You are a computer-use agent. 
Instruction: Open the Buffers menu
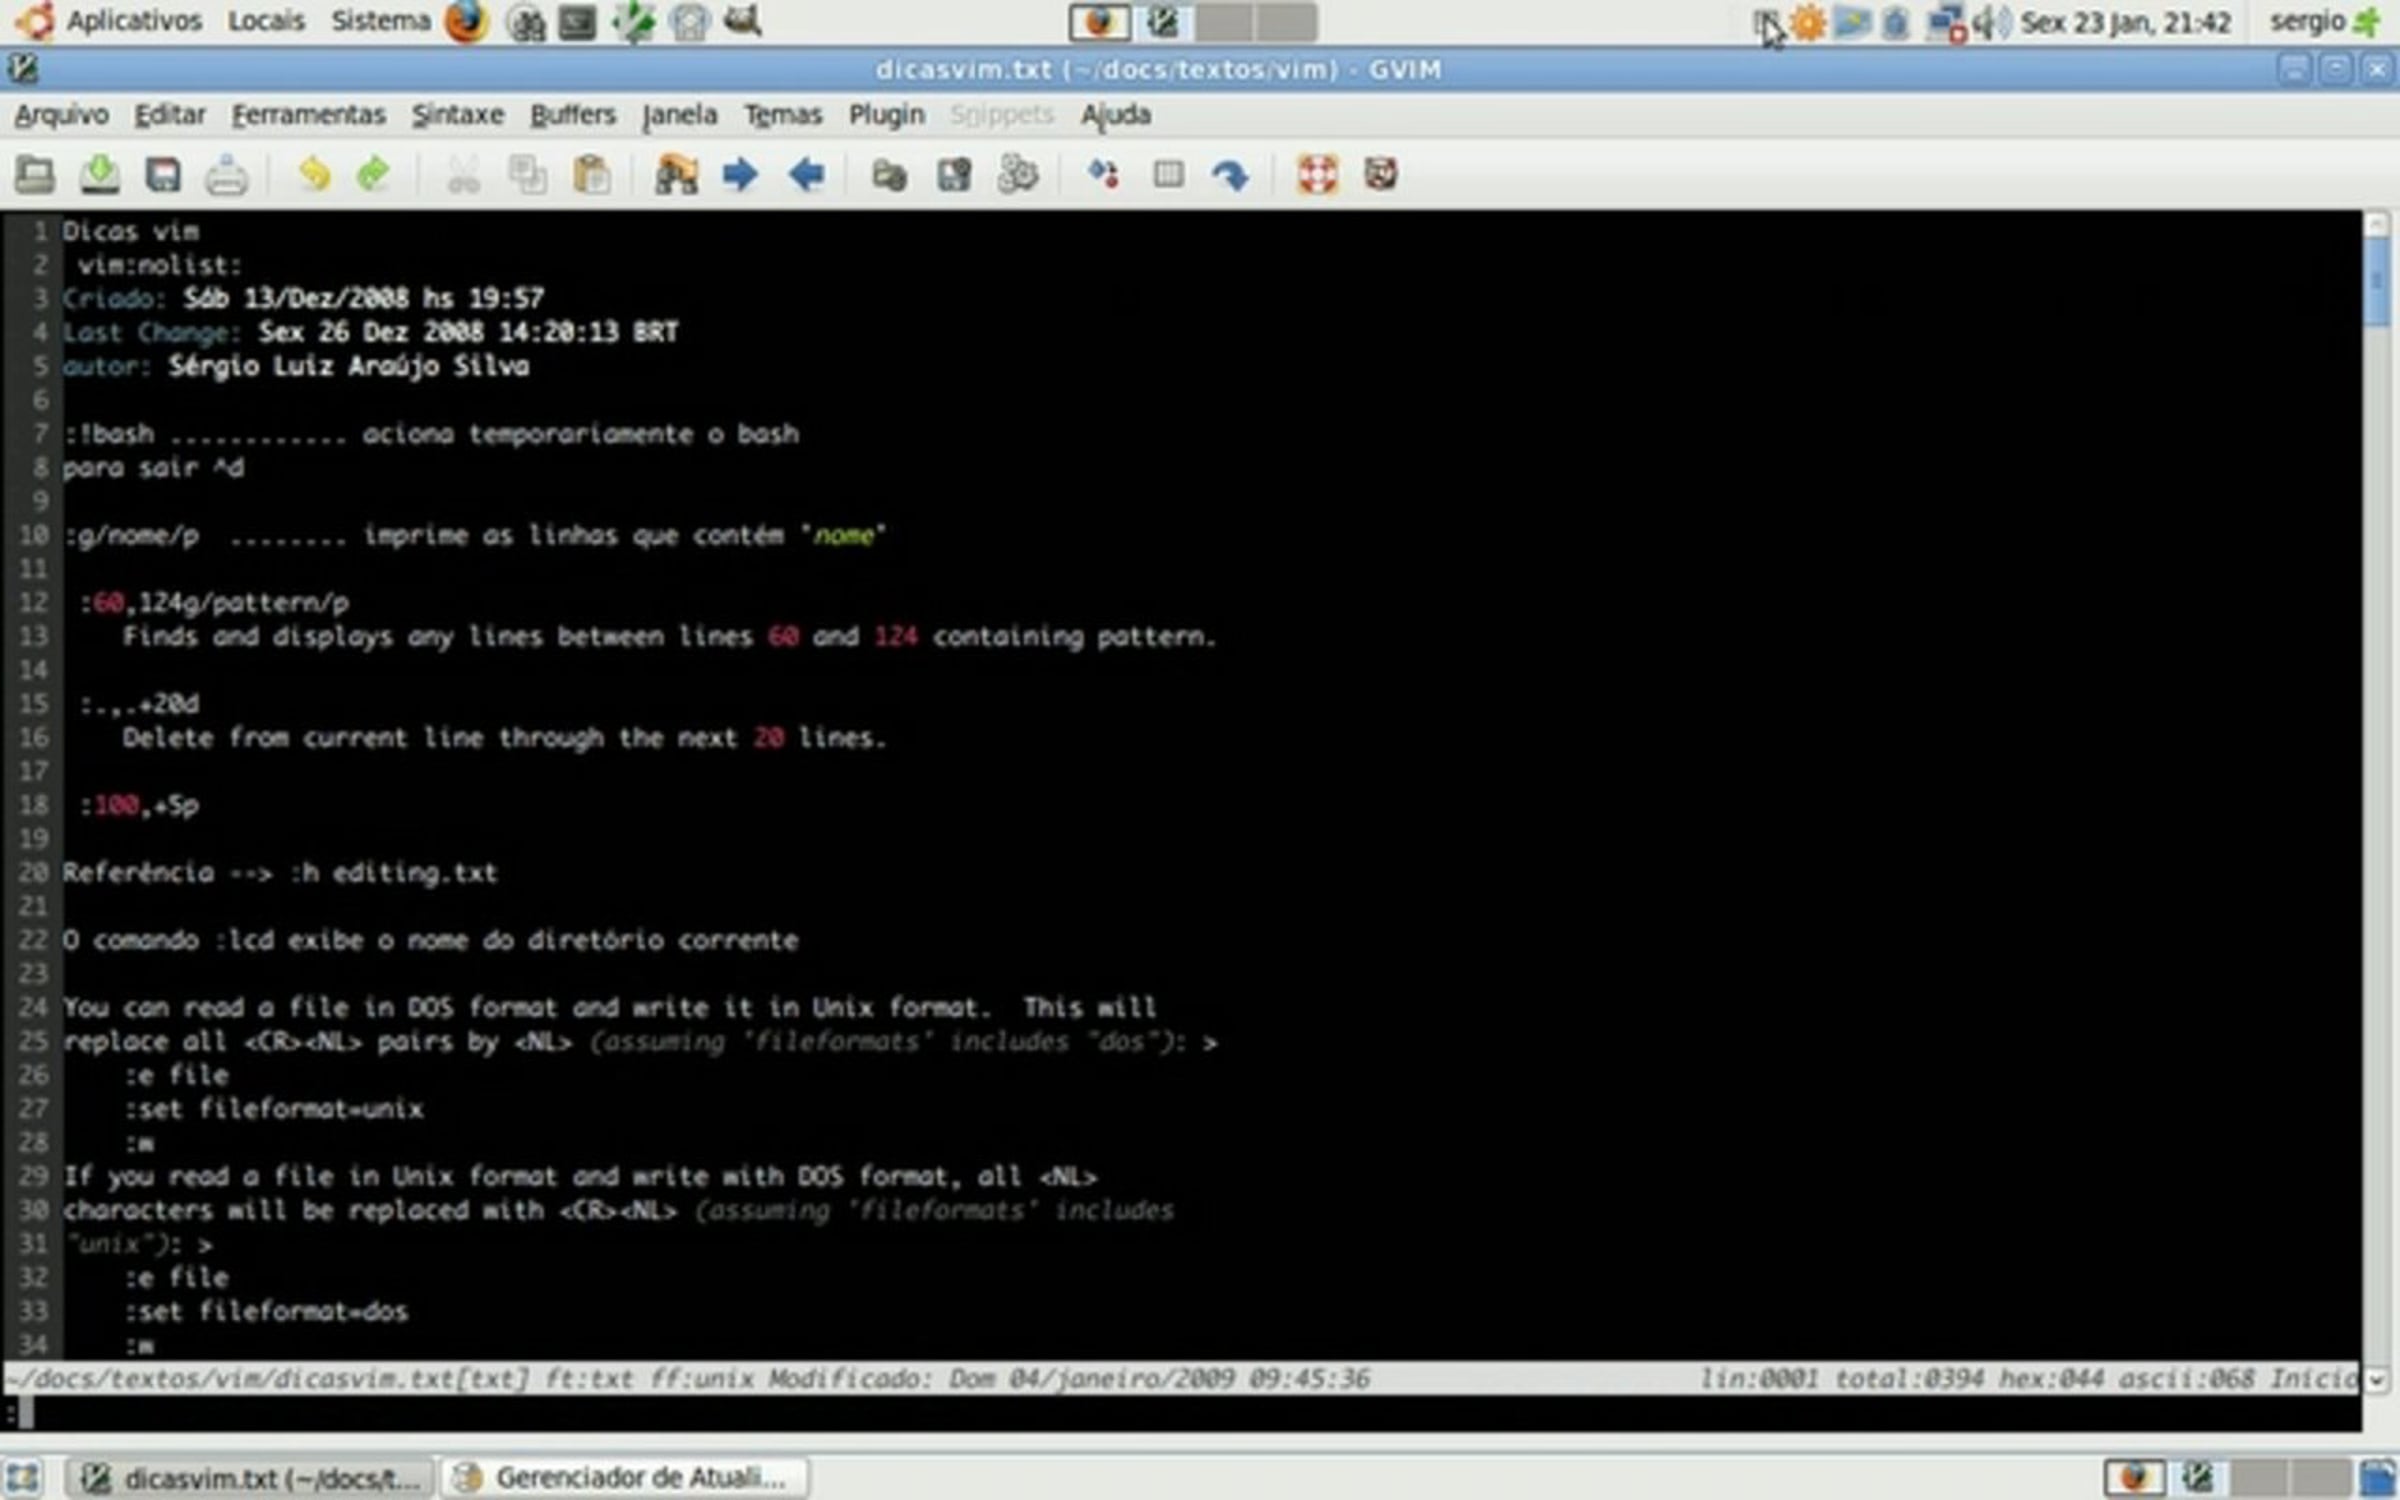tap(573, 115)
